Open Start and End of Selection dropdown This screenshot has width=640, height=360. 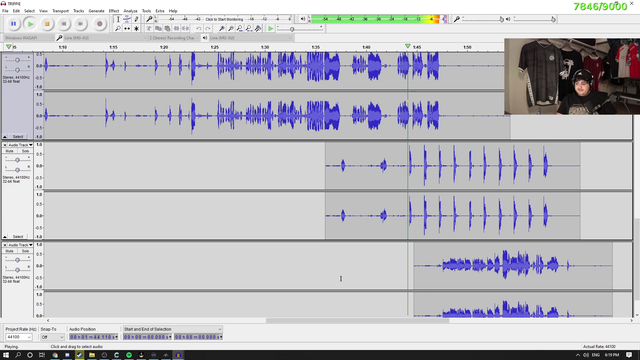(x=173, y=329)
